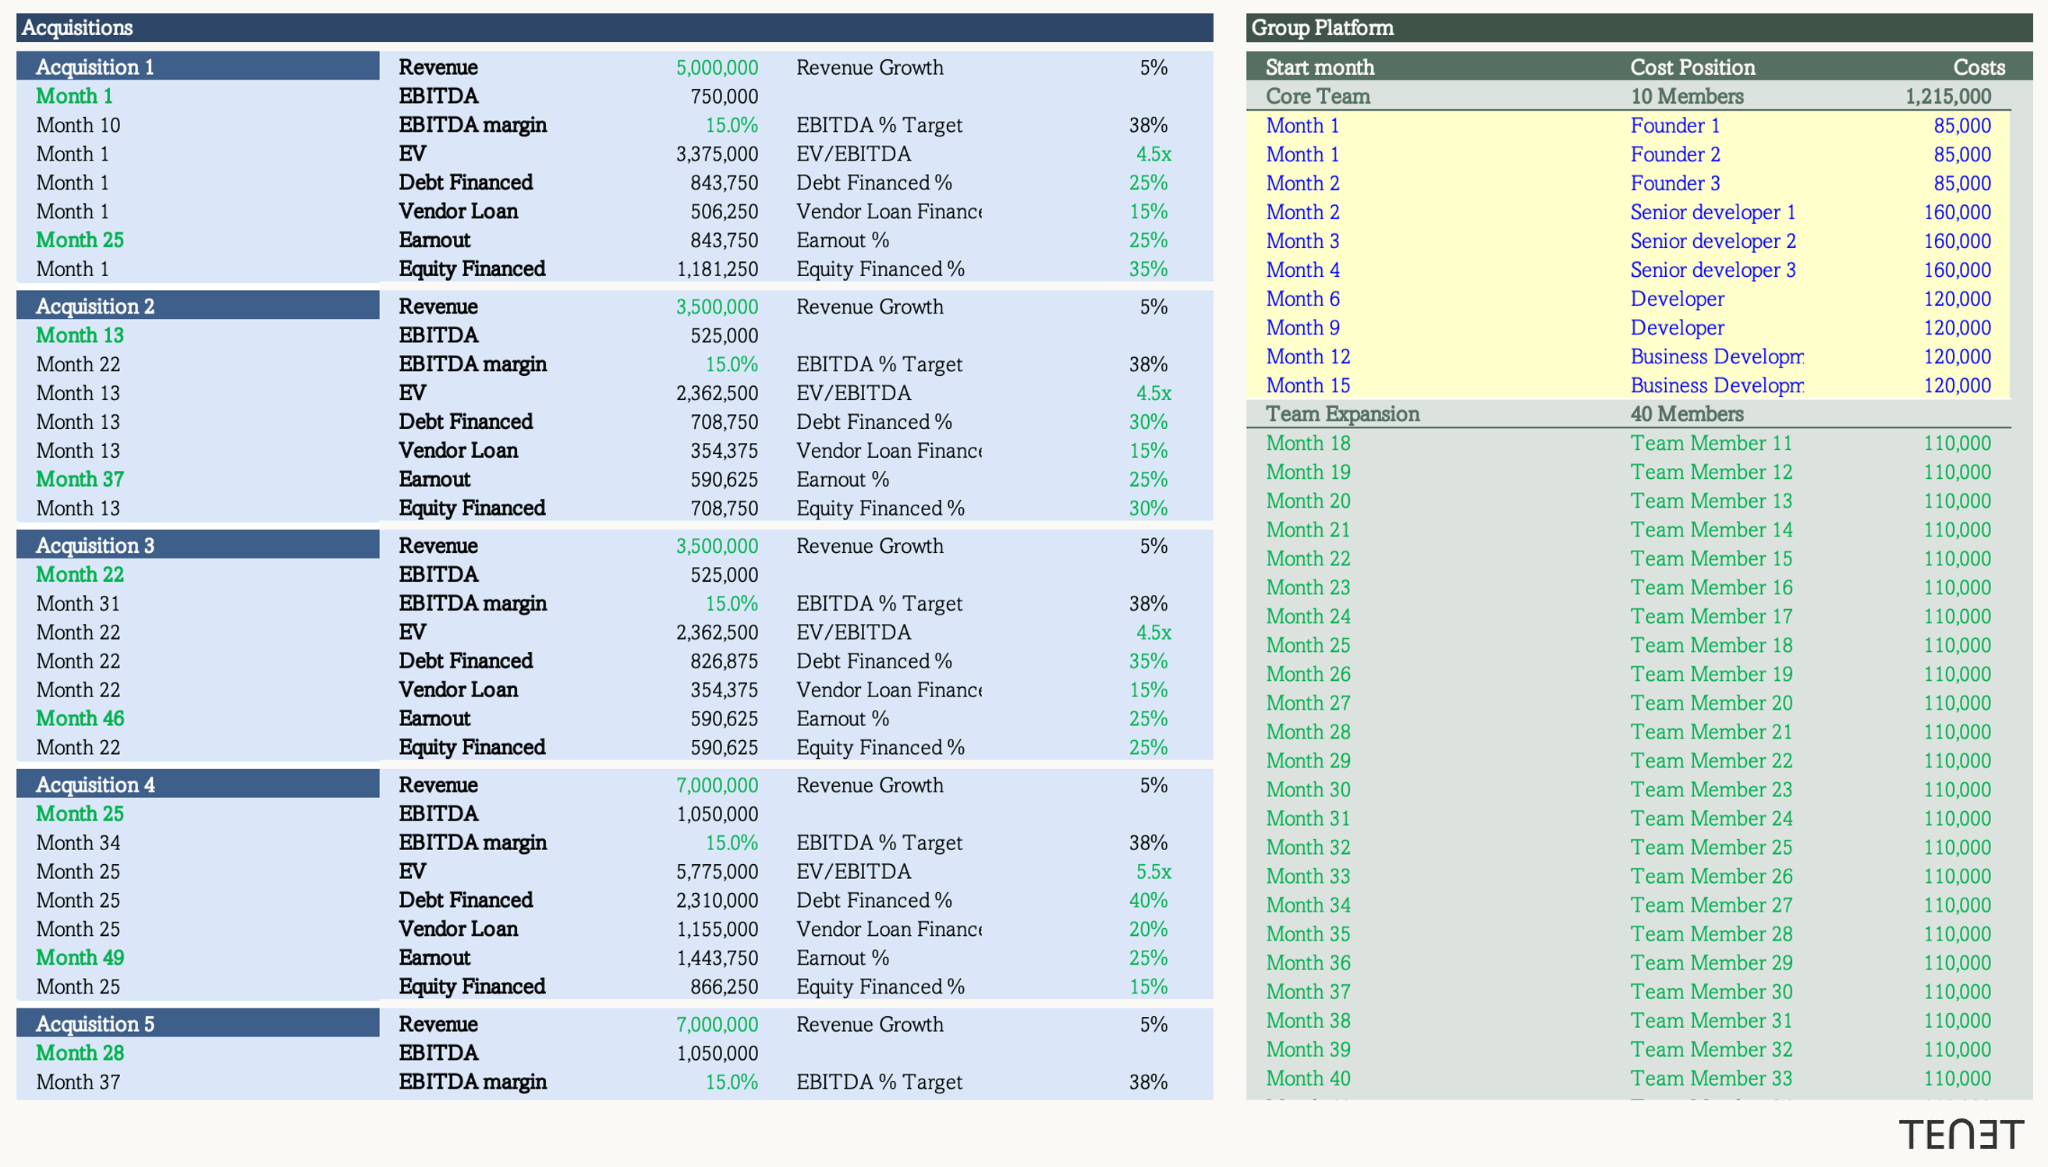Click the TENET logo
Image resolution: width=2048 pixels, height=1167 pixels.
[x=1961, y=1135]
